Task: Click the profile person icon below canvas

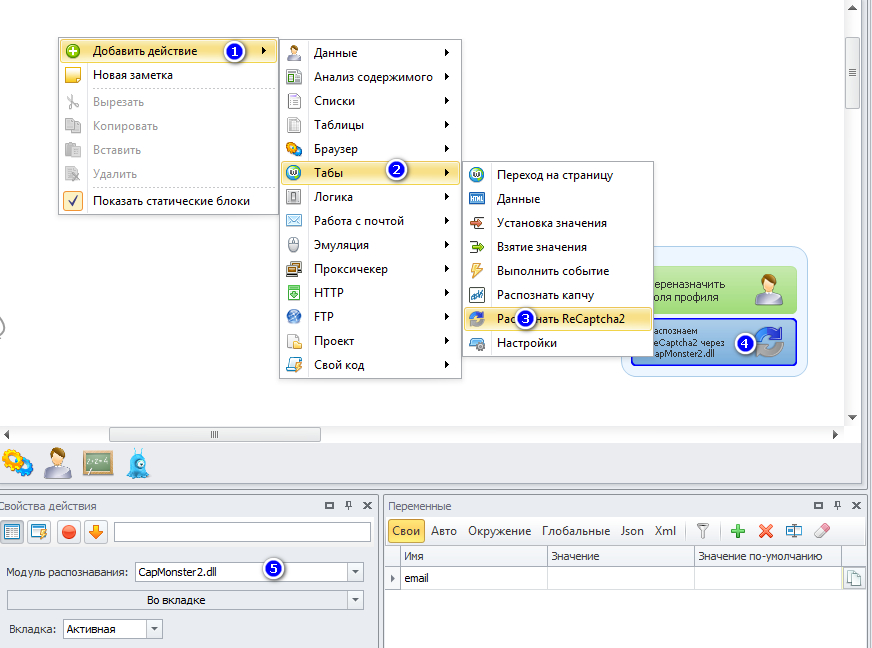Action: 58,463
